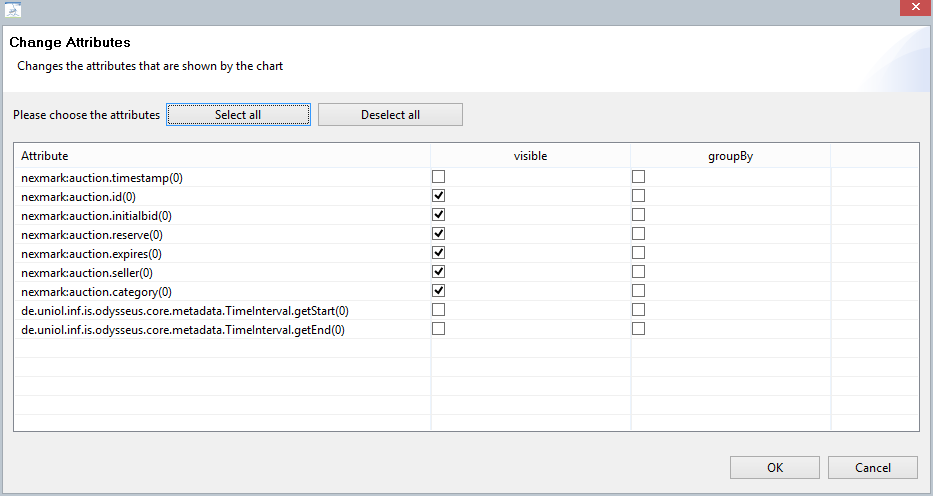Click the Select all button
933x496 pixels.
pos(238,115)
